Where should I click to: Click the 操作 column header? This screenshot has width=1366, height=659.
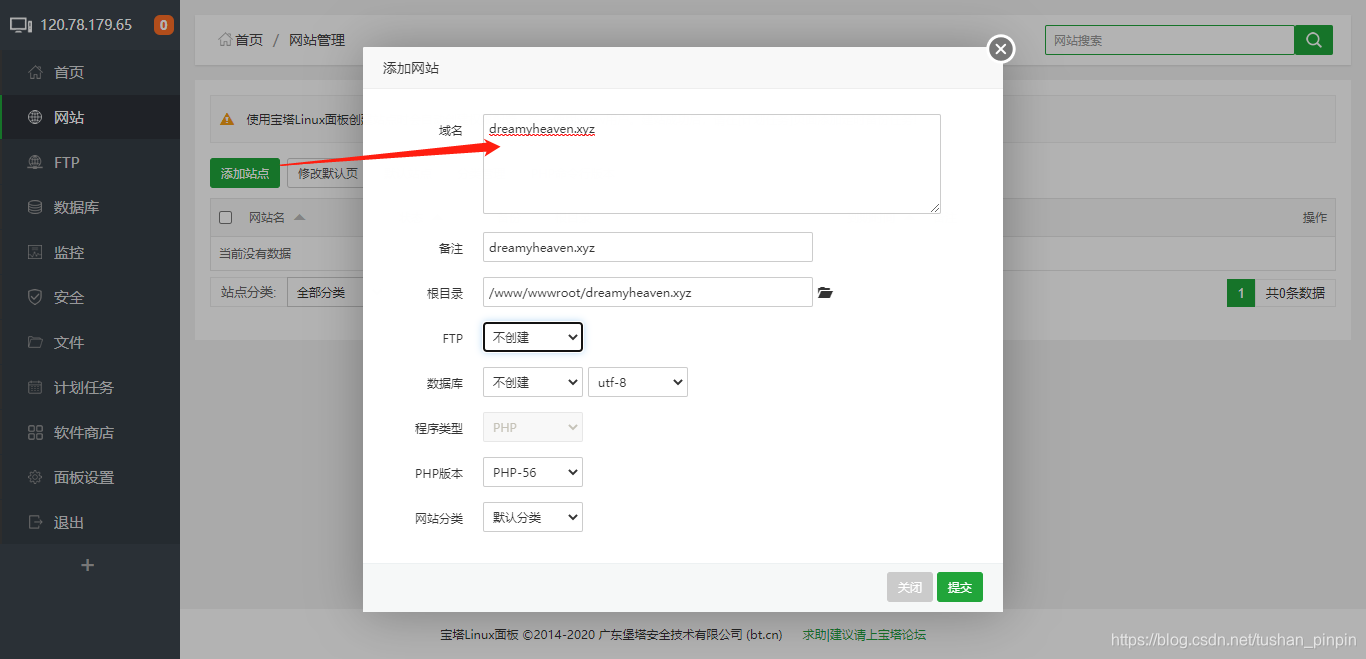[x=1315, y=217]
